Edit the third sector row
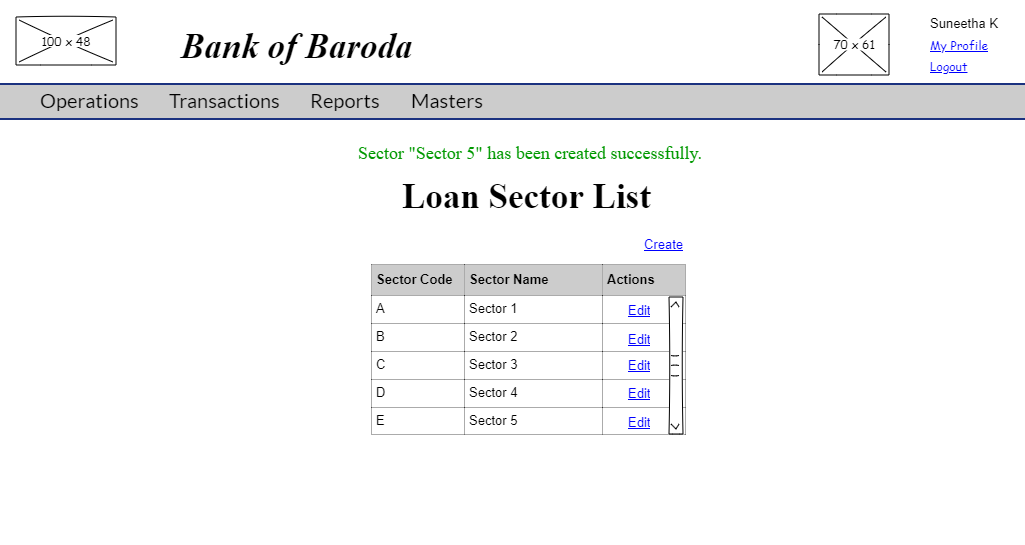Screen dimensions: 1025x545 coord(638,366)
